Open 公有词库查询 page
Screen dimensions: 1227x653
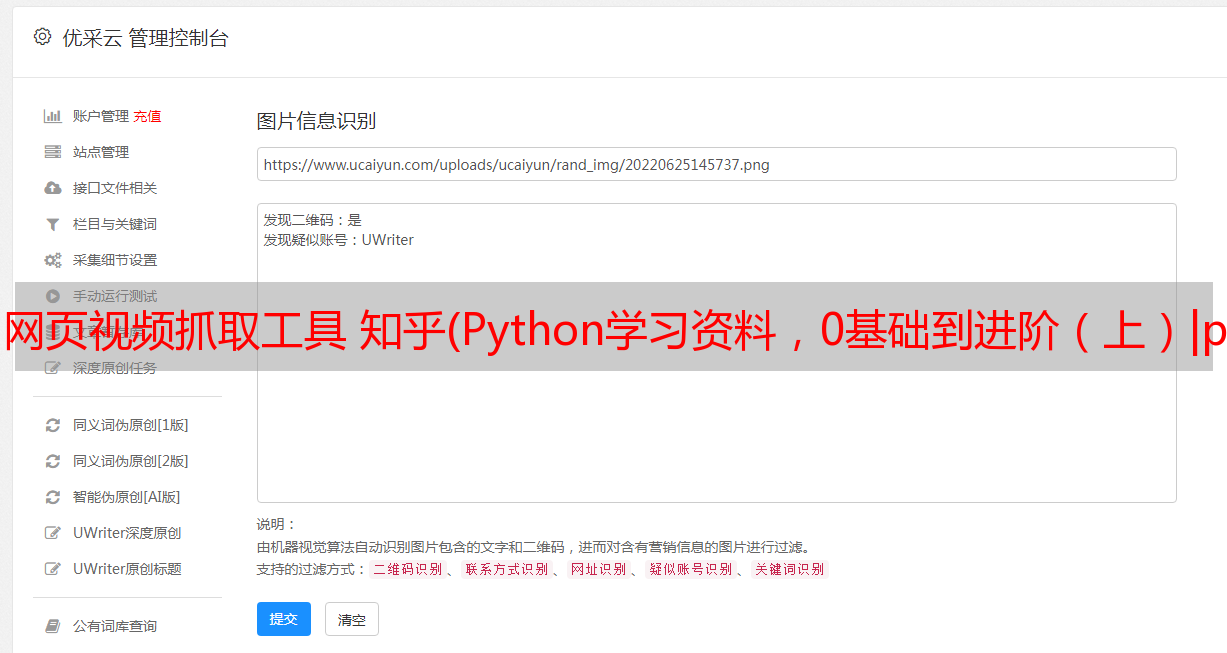[115, 626]
